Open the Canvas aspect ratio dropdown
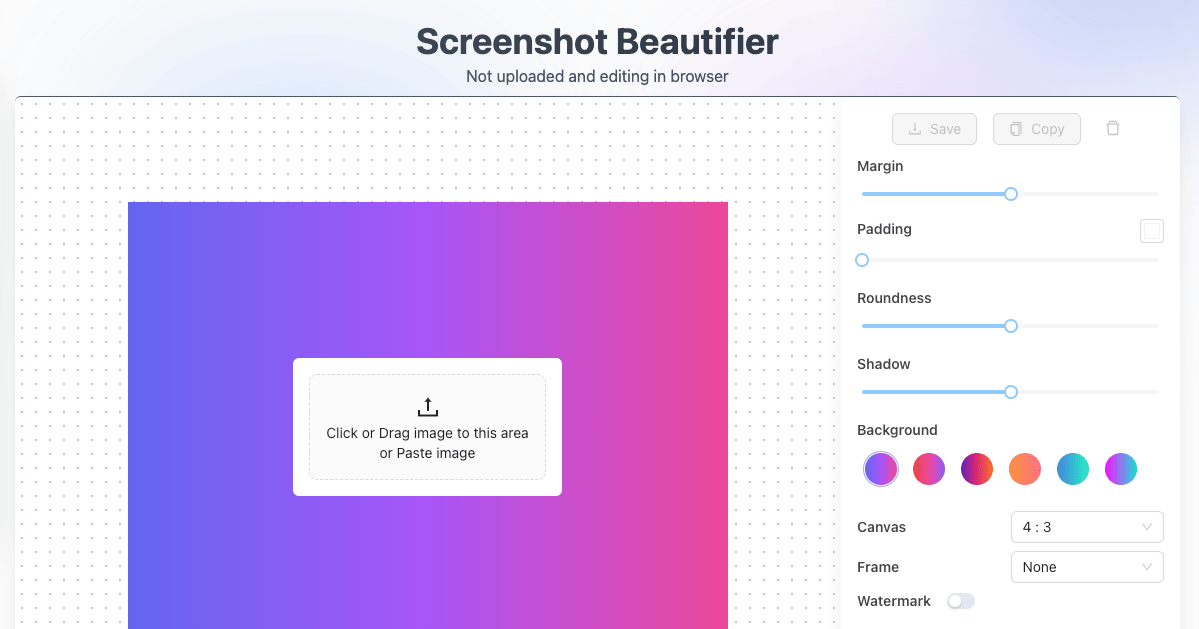 [x=1087, y=527]
